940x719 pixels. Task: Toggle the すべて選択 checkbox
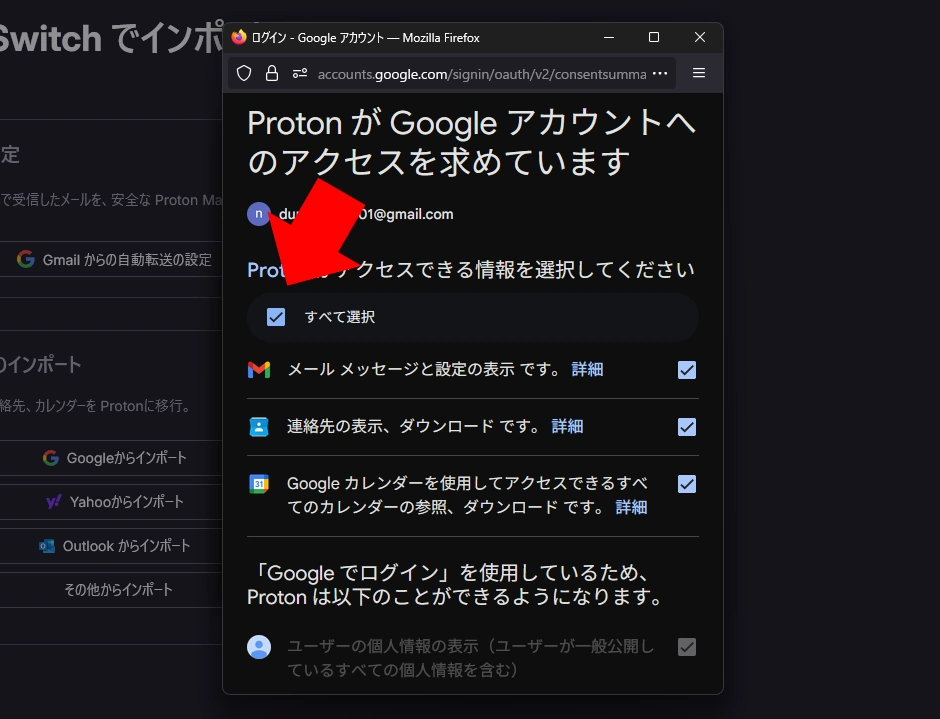(276, 317)
